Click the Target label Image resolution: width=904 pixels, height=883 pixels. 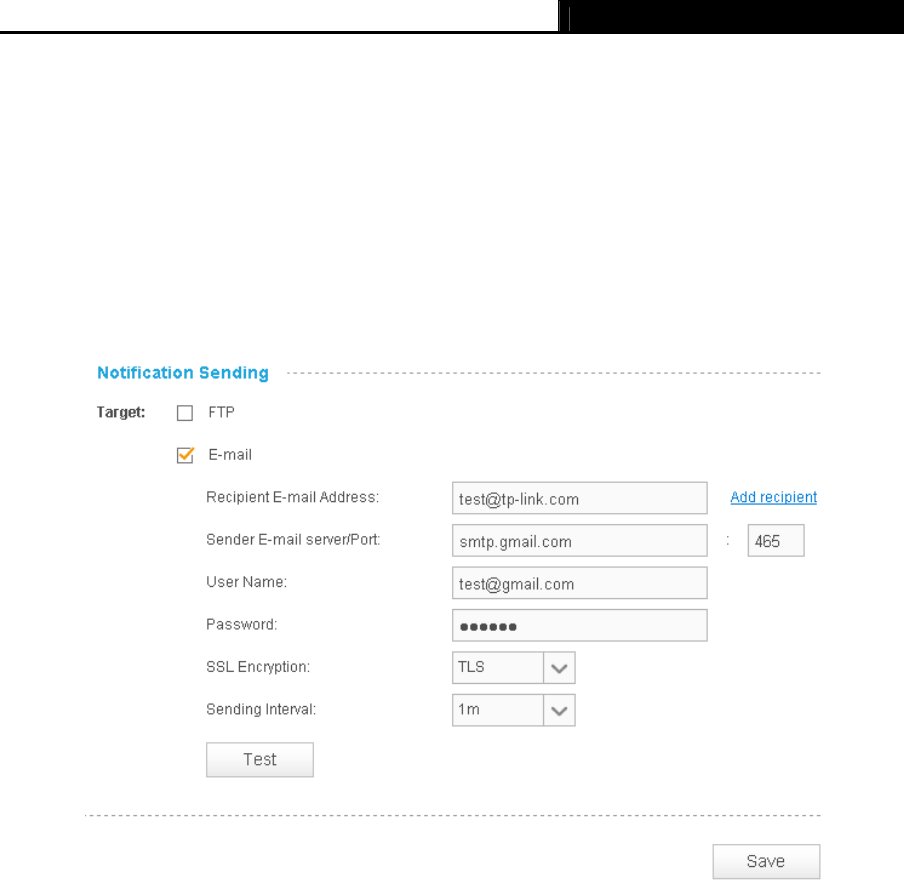pyautogui.click(x=121, y=412)
